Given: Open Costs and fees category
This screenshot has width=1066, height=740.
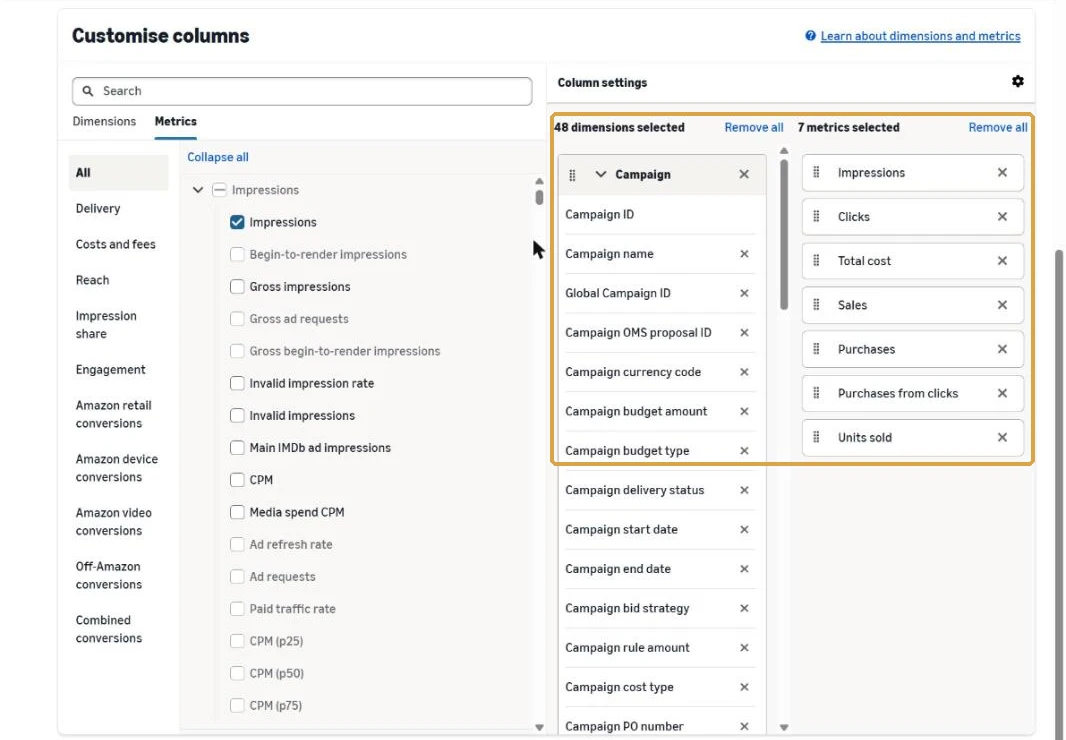Looking at the screenshot, I should (116, 244).
